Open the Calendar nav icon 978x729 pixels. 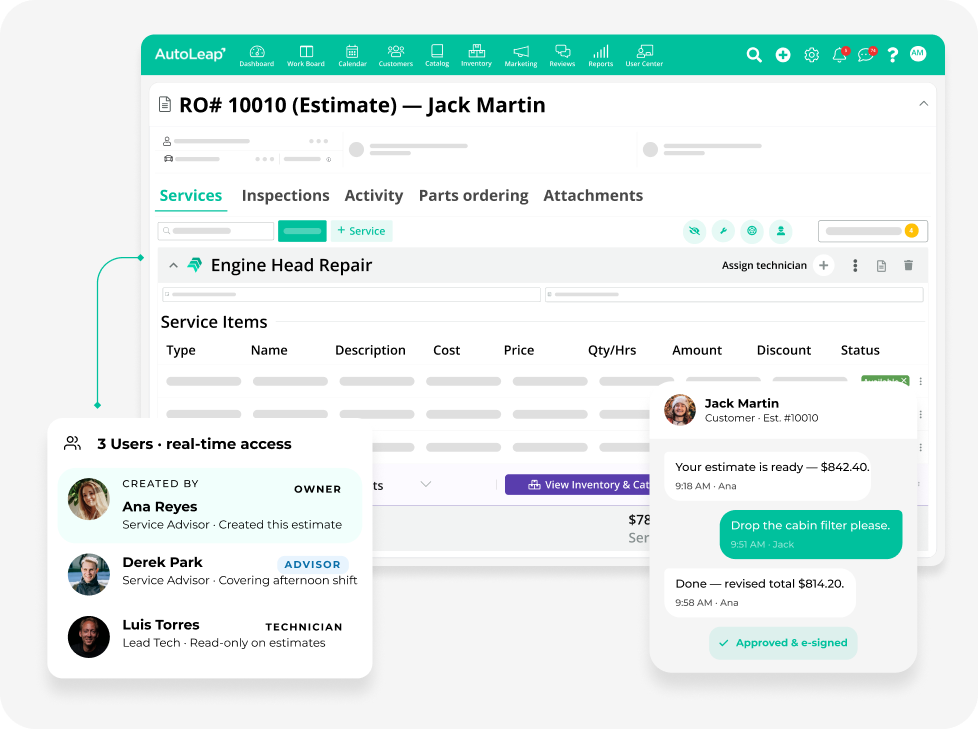(352, 55)
